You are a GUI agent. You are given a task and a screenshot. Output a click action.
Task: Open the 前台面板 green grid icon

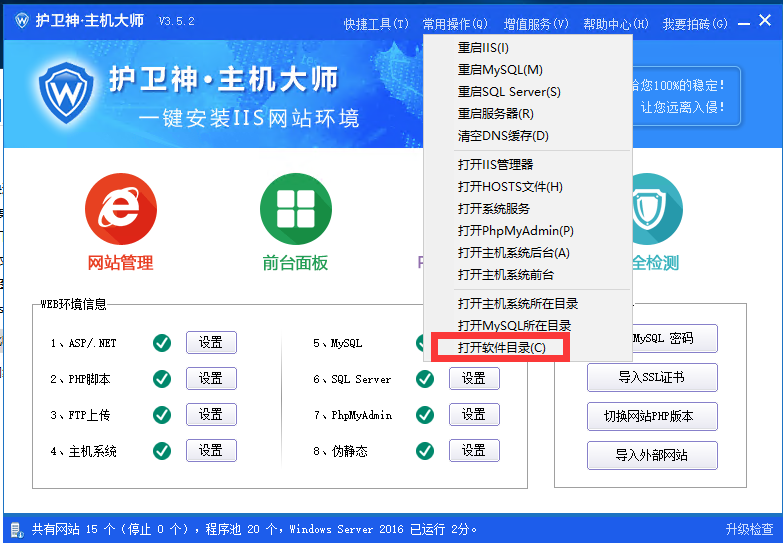click(295, 209)
